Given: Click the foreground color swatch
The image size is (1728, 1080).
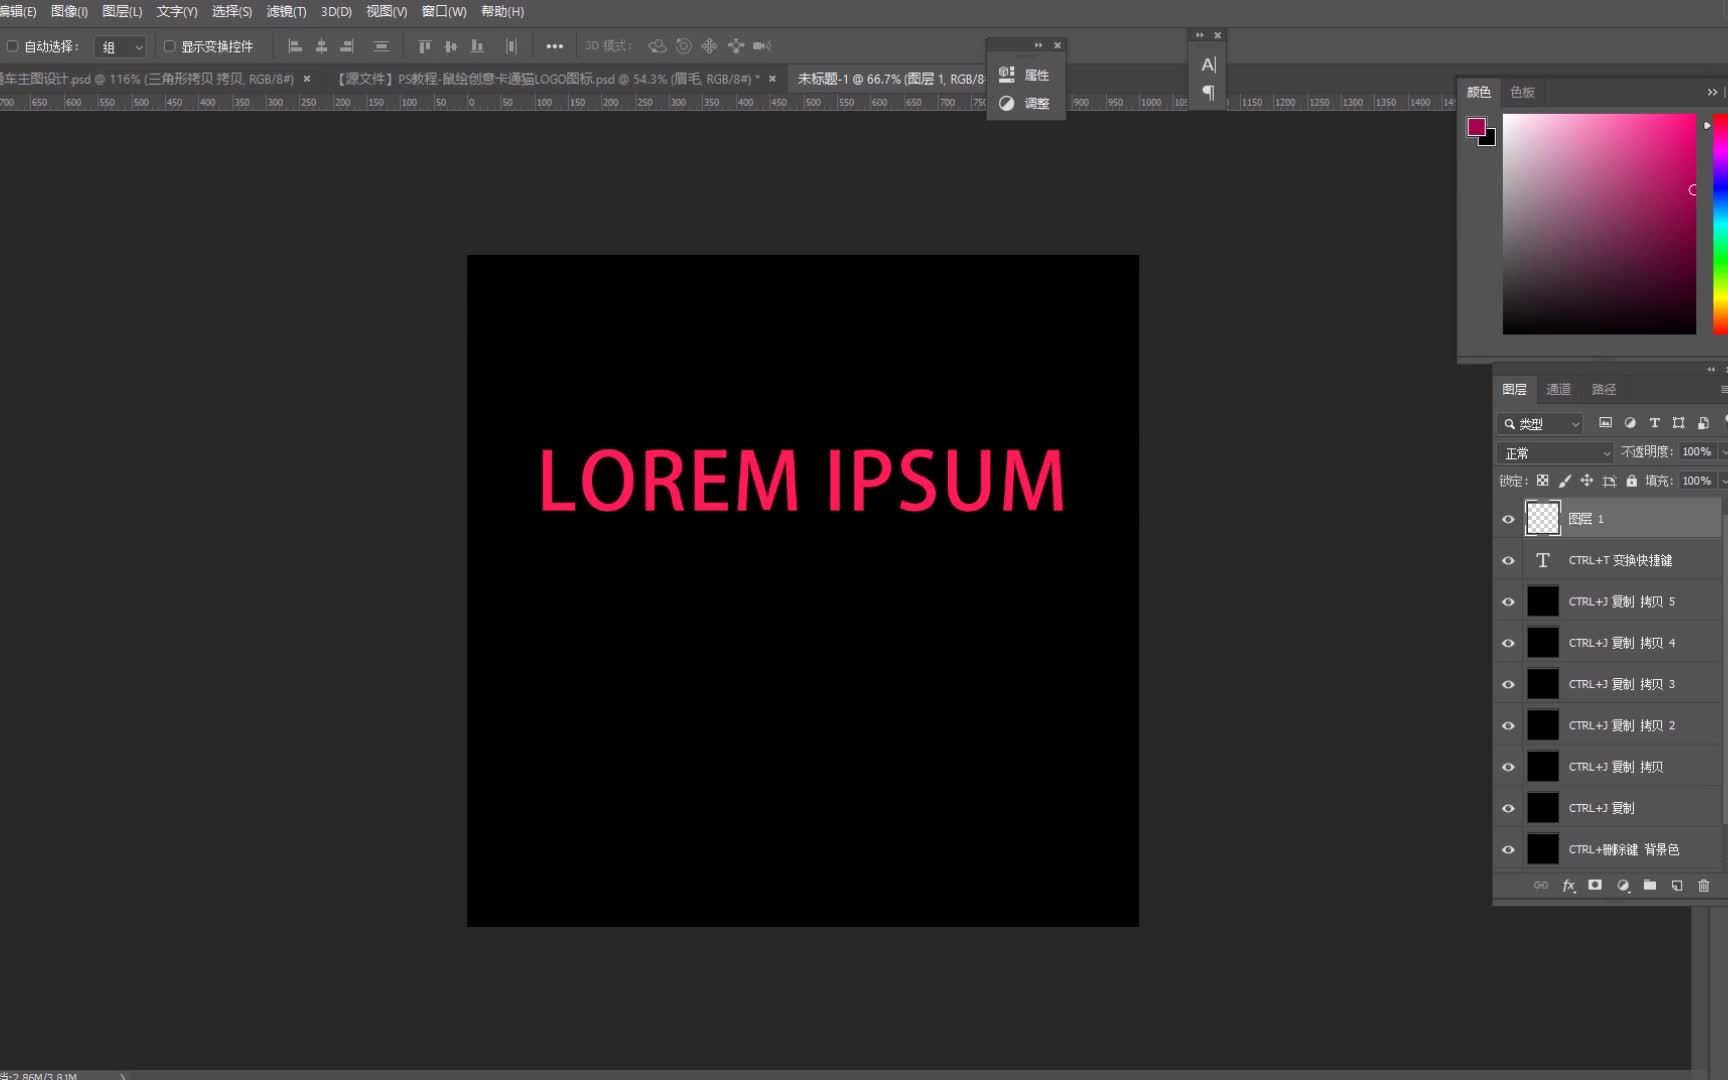Looking at the screenshot, I should pyautogui.click(x=1476, y=127).
